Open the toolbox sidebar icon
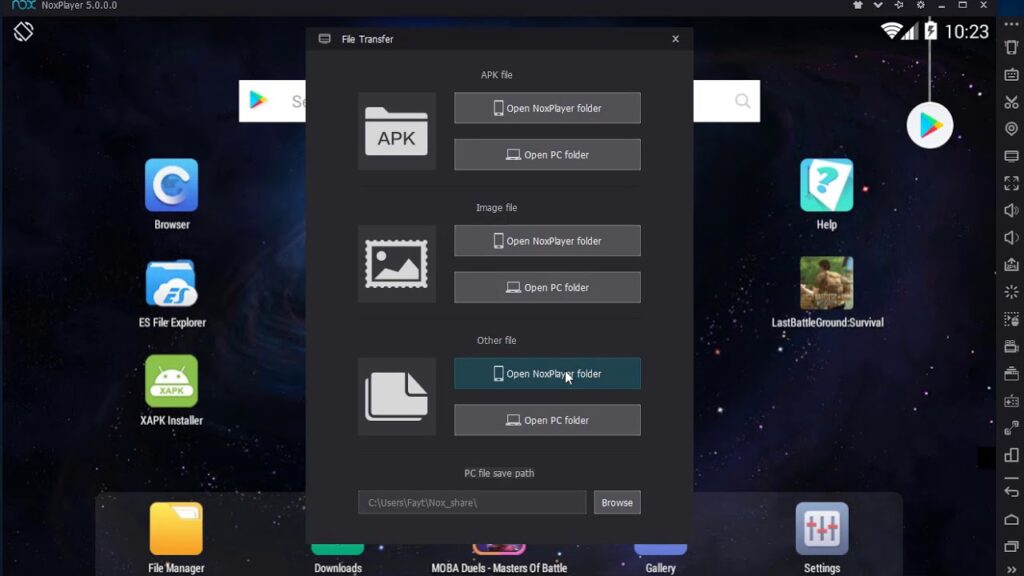 coord(1011,374)
